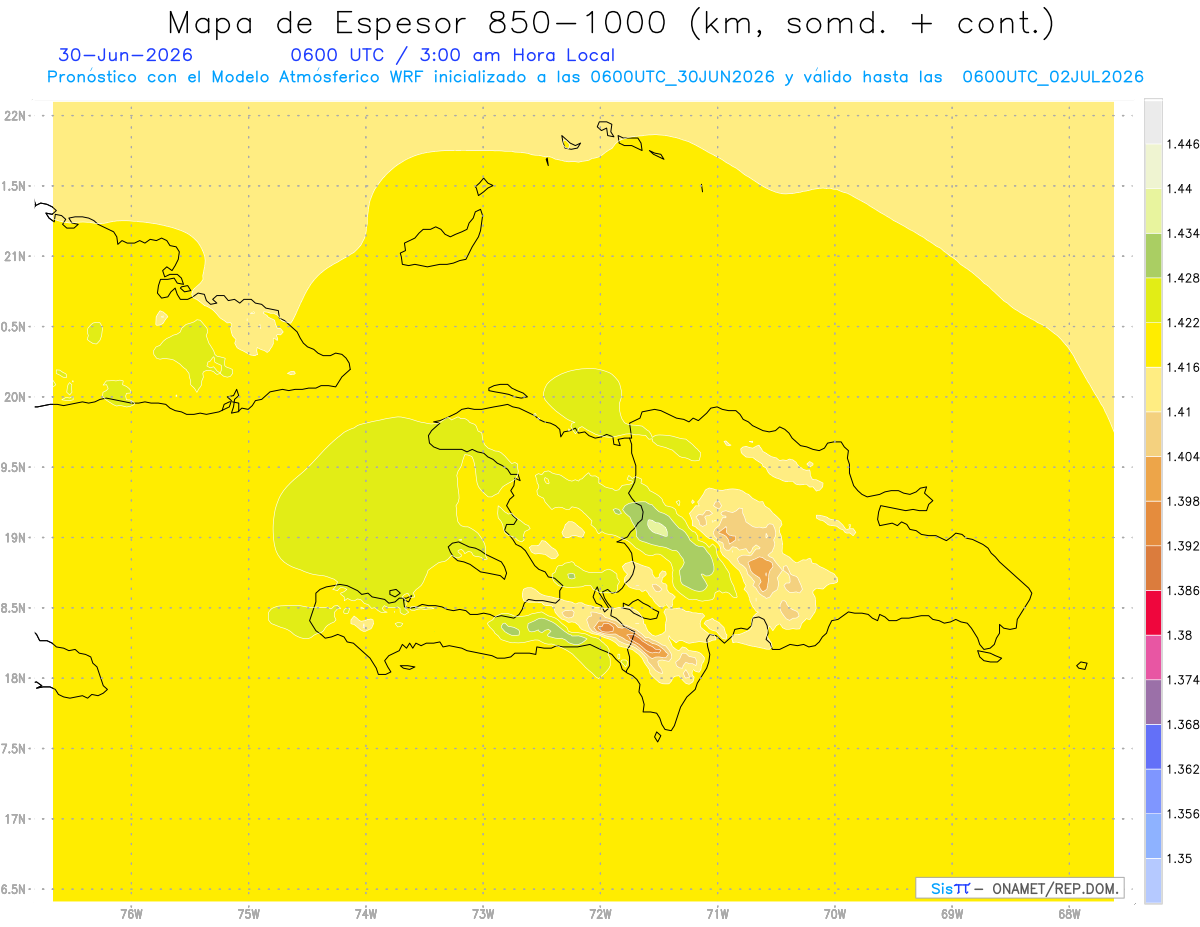The height and width of the screenshot is (927, 1200).
Task: Pick the green band between 1.428 and 1.434
Action: (x=1153, y=255)
